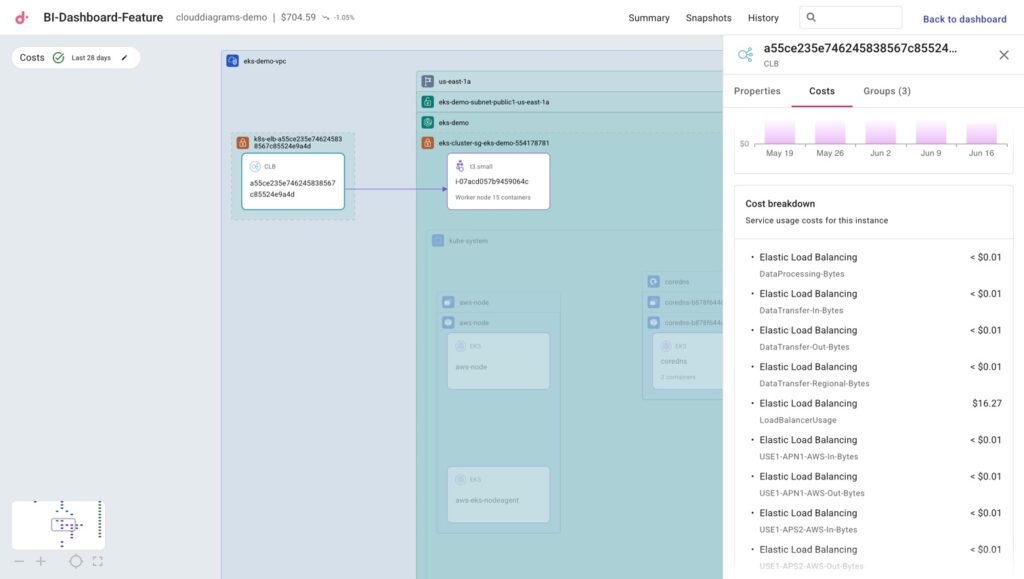1024x579 pixels.
Task: Click the $704.59 total cost value
Action: coord(298,18)
